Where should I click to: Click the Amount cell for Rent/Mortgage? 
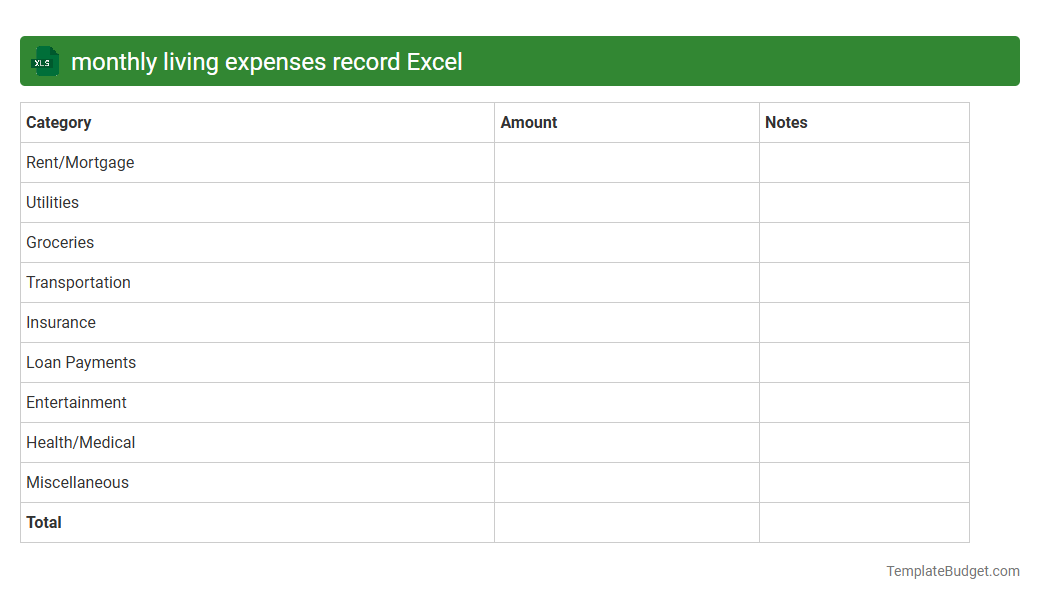pos(626,162)
